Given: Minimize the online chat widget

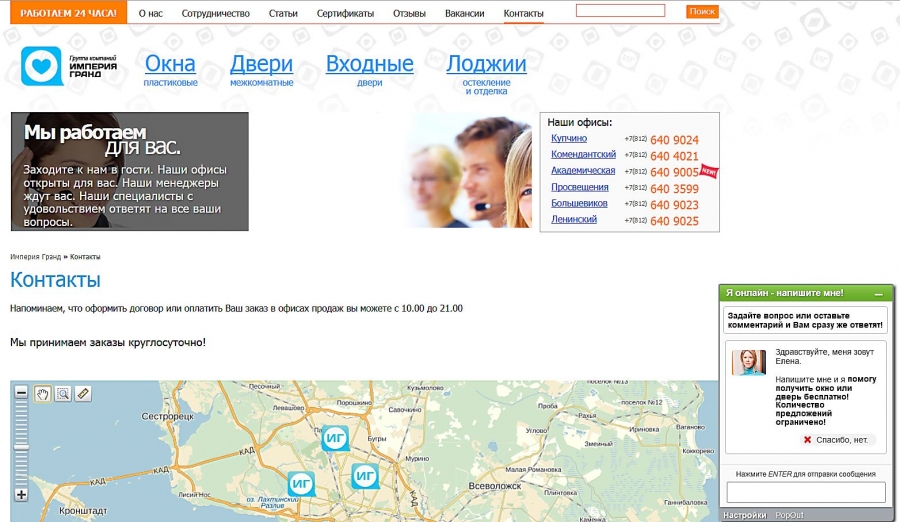Looking at the screenshot, I should tap(878, 293).
